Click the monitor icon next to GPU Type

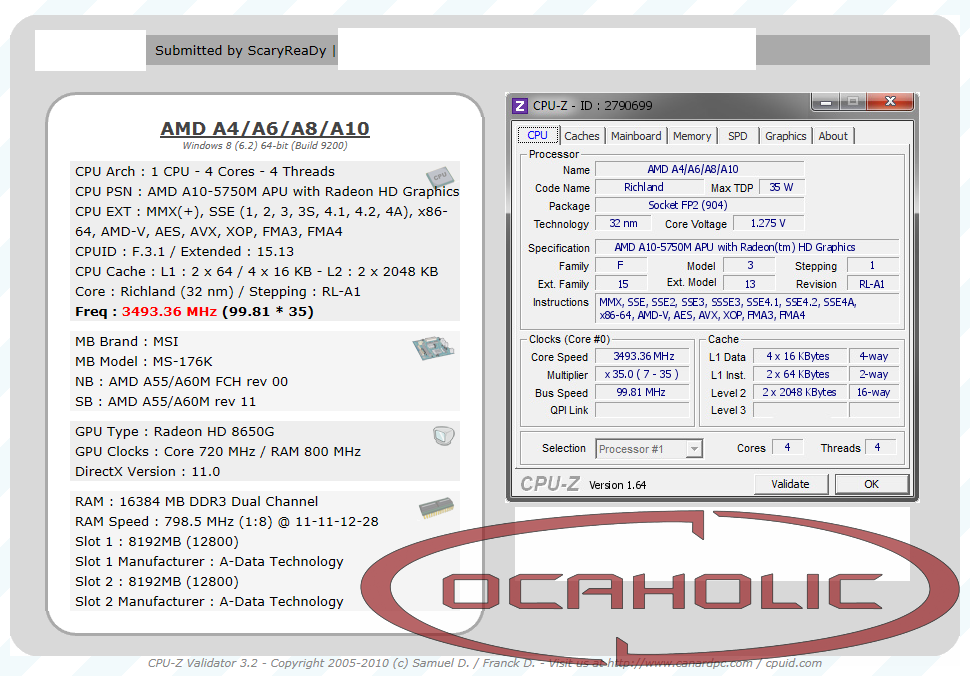(444, 435)
